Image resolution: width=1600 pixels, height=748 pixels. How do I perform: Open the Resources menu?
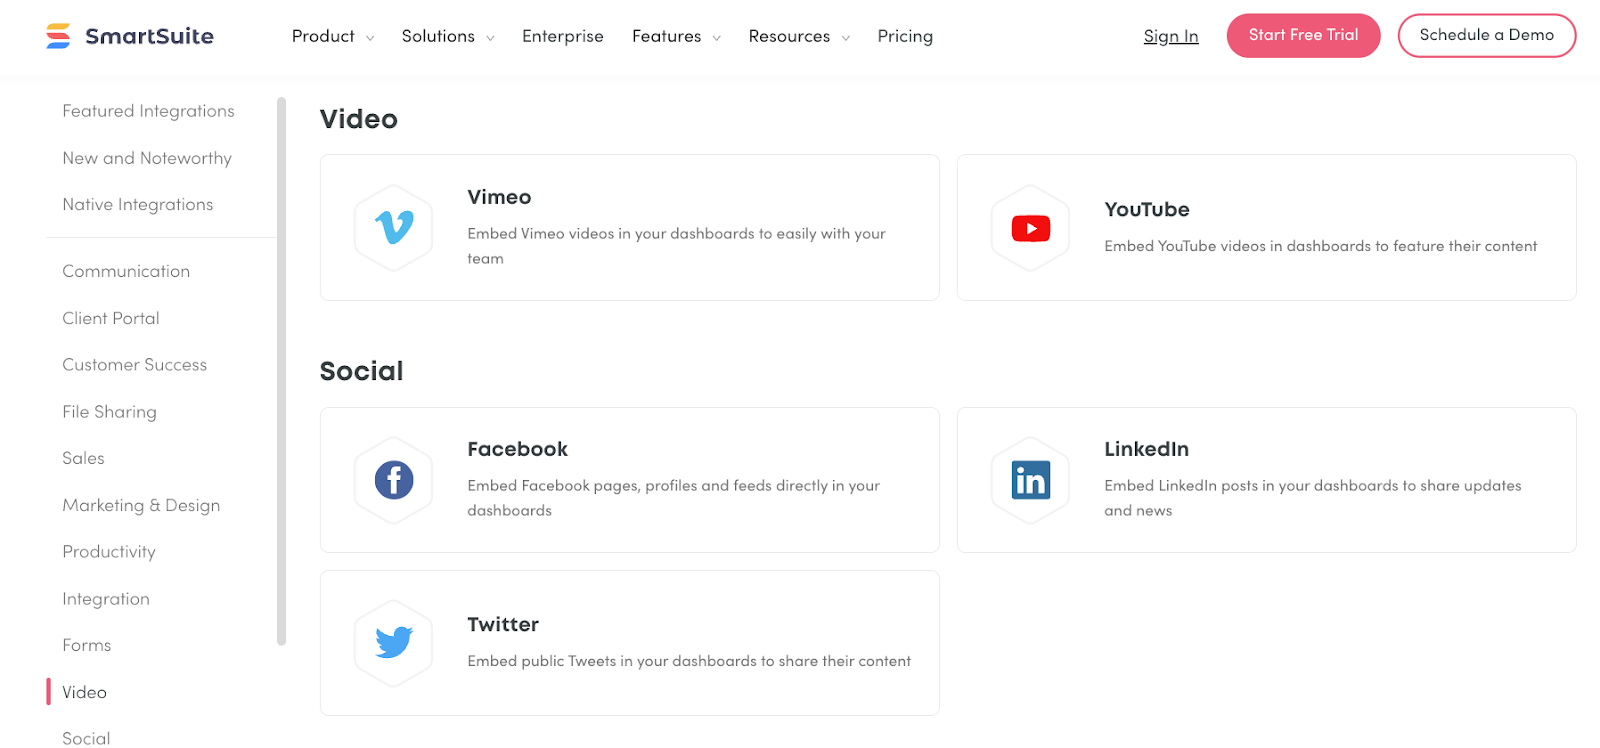789,36
